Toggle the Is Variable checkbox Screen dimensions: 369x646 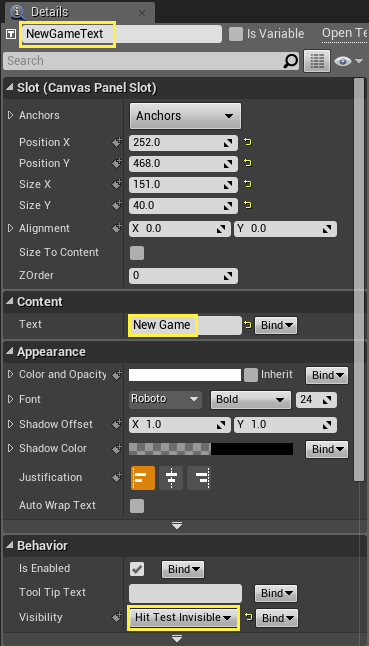point(236,34)
